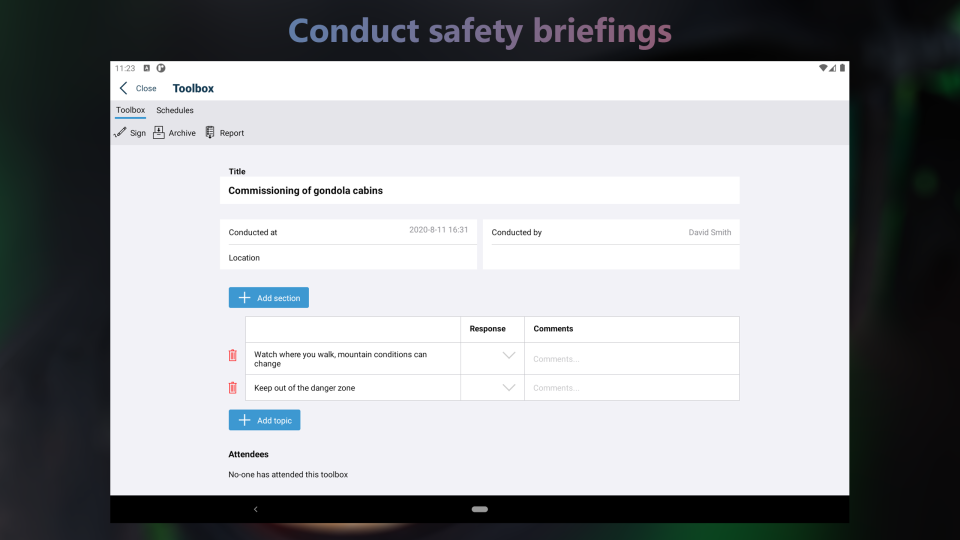Click the Add section button

pyautogui.click(x=269, y=298)
